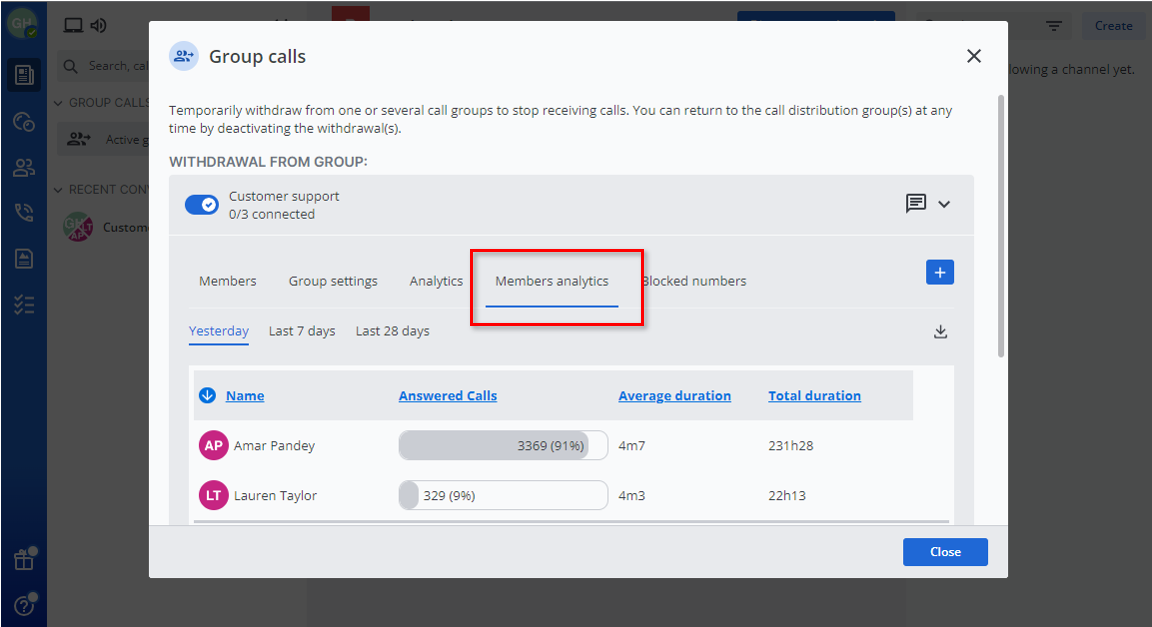Collapse the GROUP CALLS section
The image size is (1152, 627).
(59, 103)
